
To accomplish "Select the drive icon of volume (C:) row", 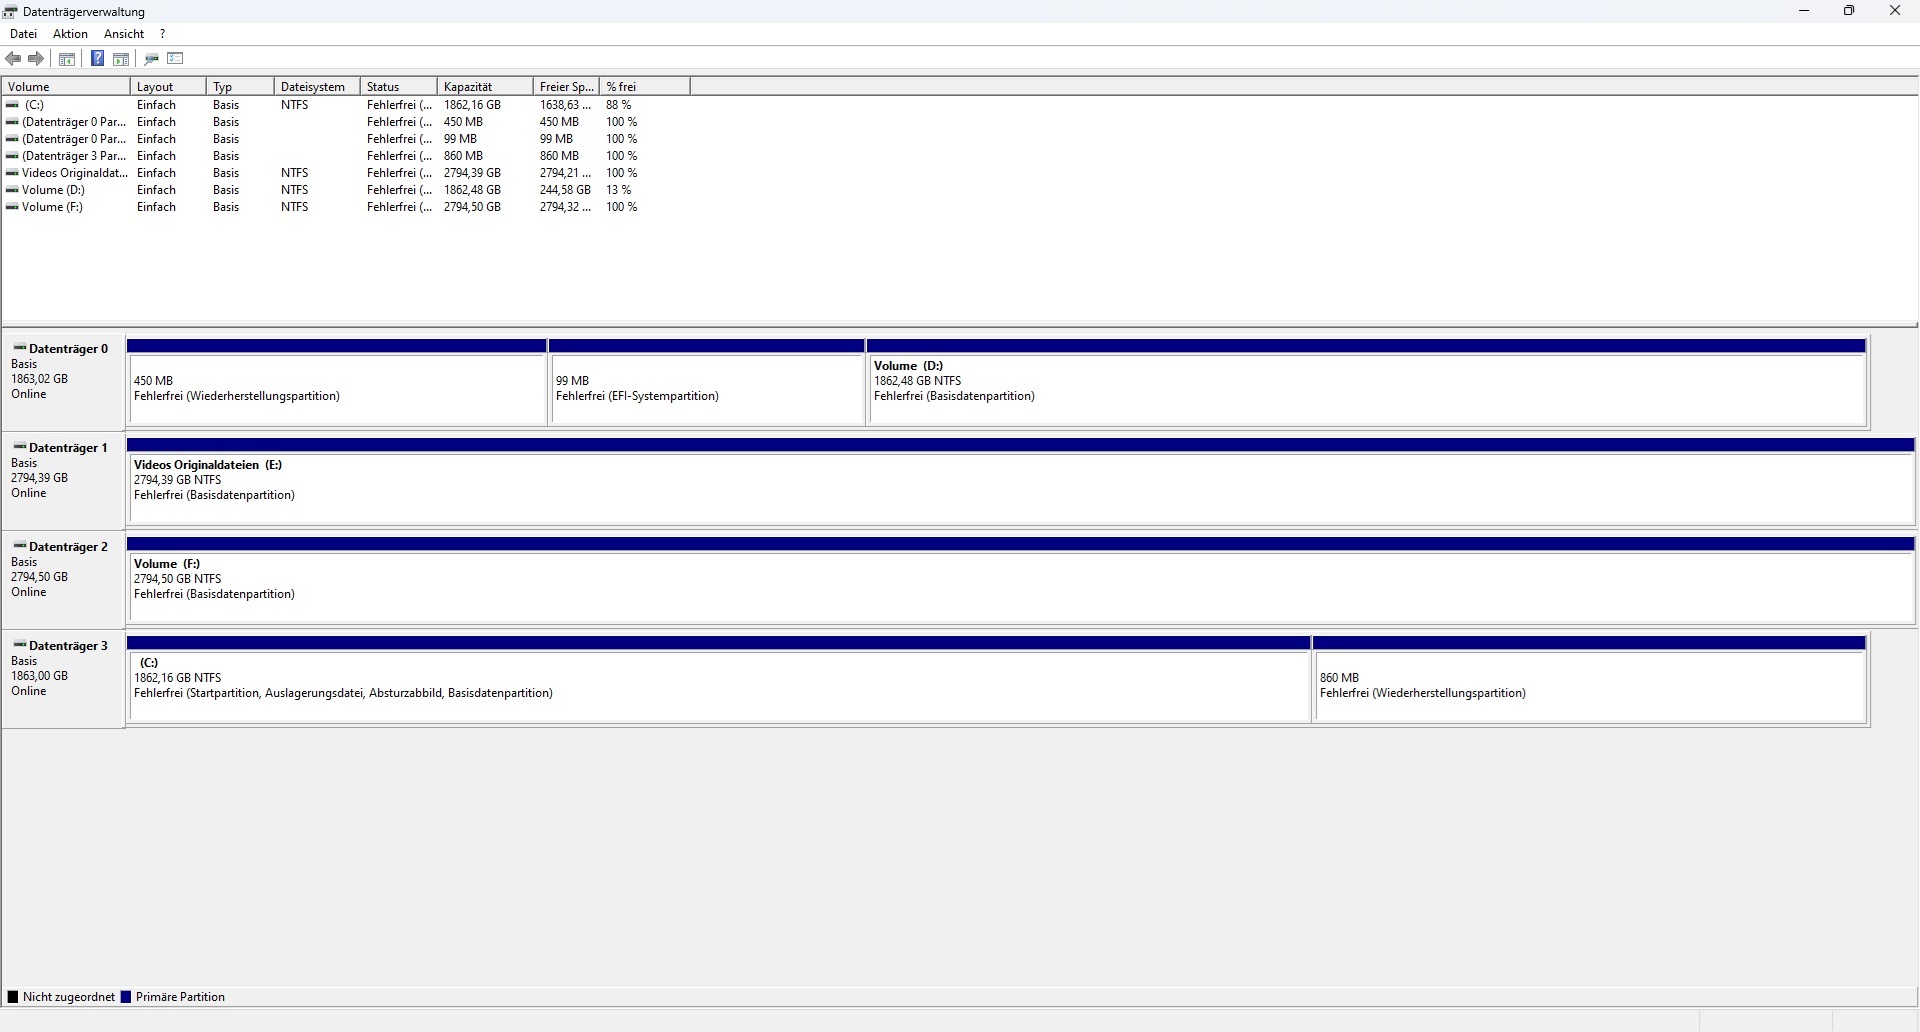I will click(13, 105).
